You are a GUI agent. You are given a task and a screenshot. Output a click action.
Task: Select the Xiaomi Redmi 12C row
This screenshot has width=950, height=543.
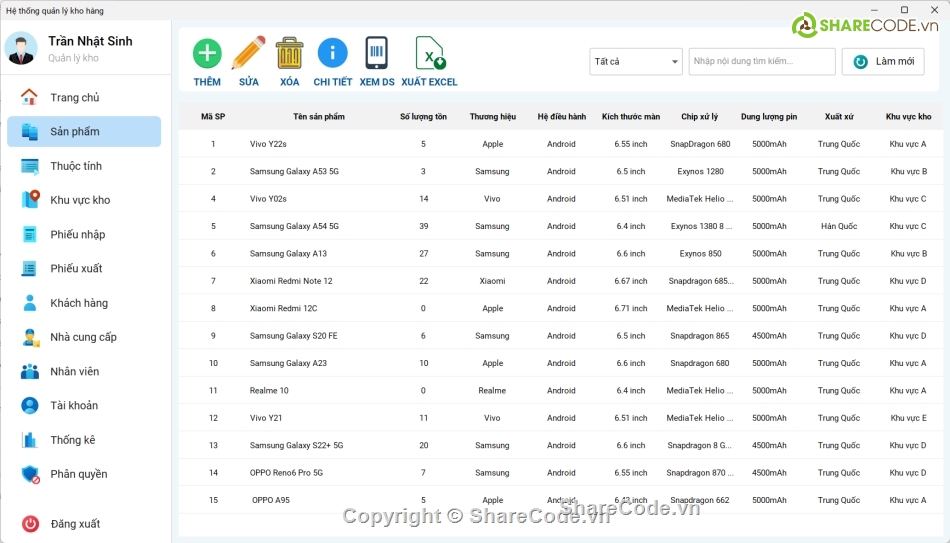pyautogui.click(x=561, y=308)
